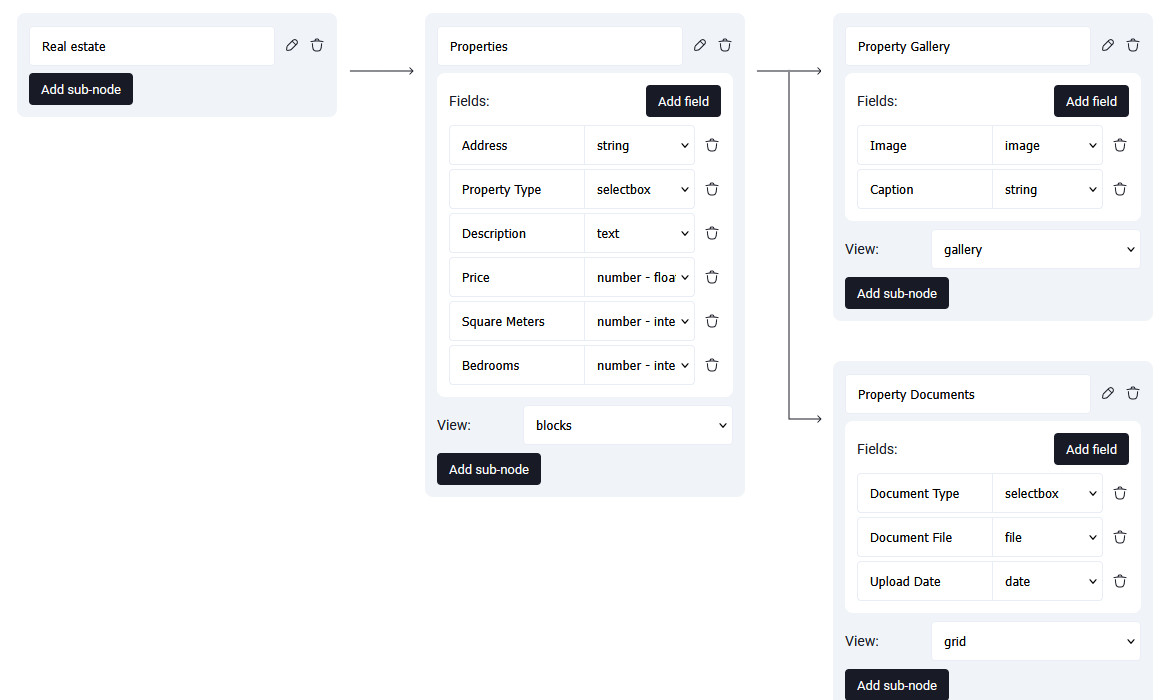Click the pencil icon next to Properties
The height and width of the screenshot is (700, 1170).
click(700, 45)
